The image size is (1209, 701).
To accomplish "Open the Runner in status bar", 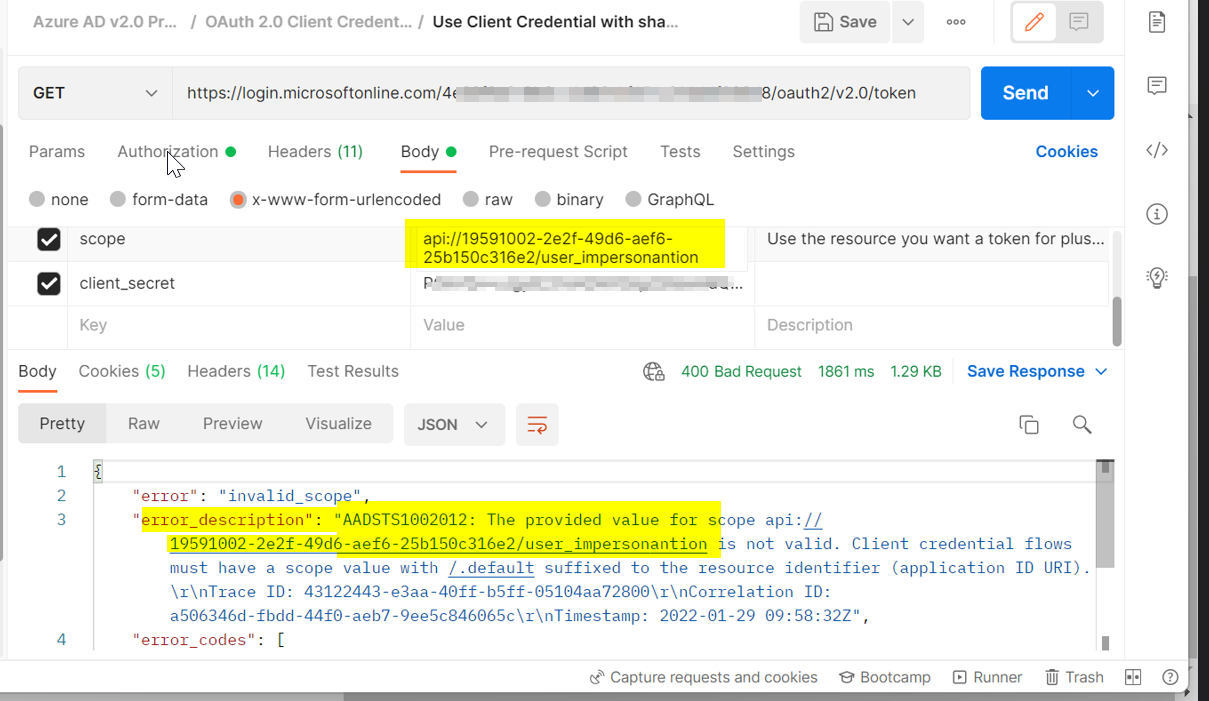I will tap(987, 677).
